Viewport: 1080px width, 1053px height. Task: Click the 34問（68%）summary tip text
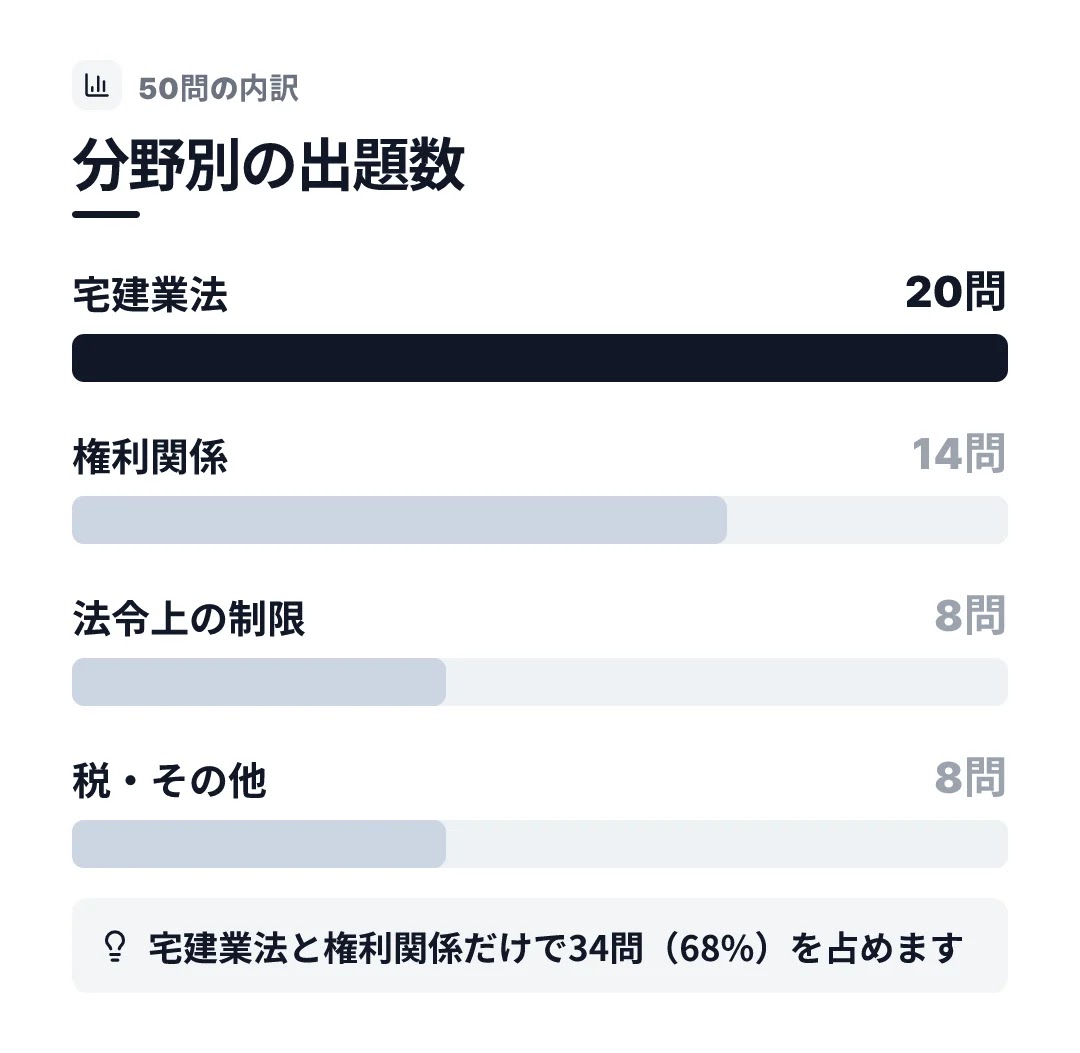pos(555,948)
